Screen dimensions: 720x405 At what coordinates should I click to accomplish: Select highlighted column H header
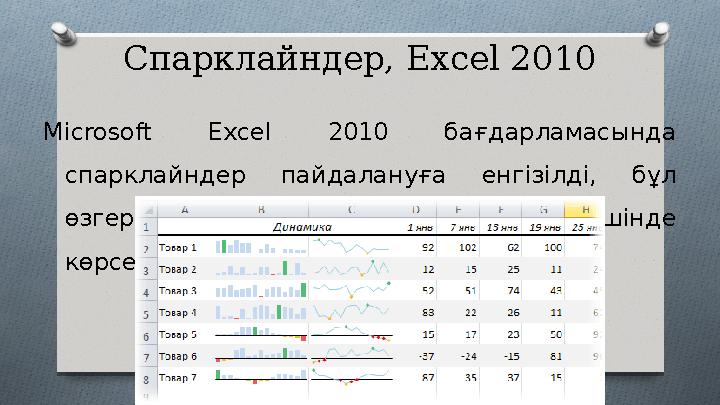click(584, 210)
